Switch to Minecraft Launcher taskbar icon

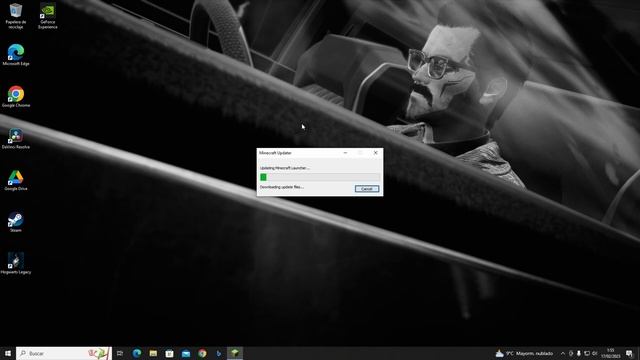[x=235, y=353]
